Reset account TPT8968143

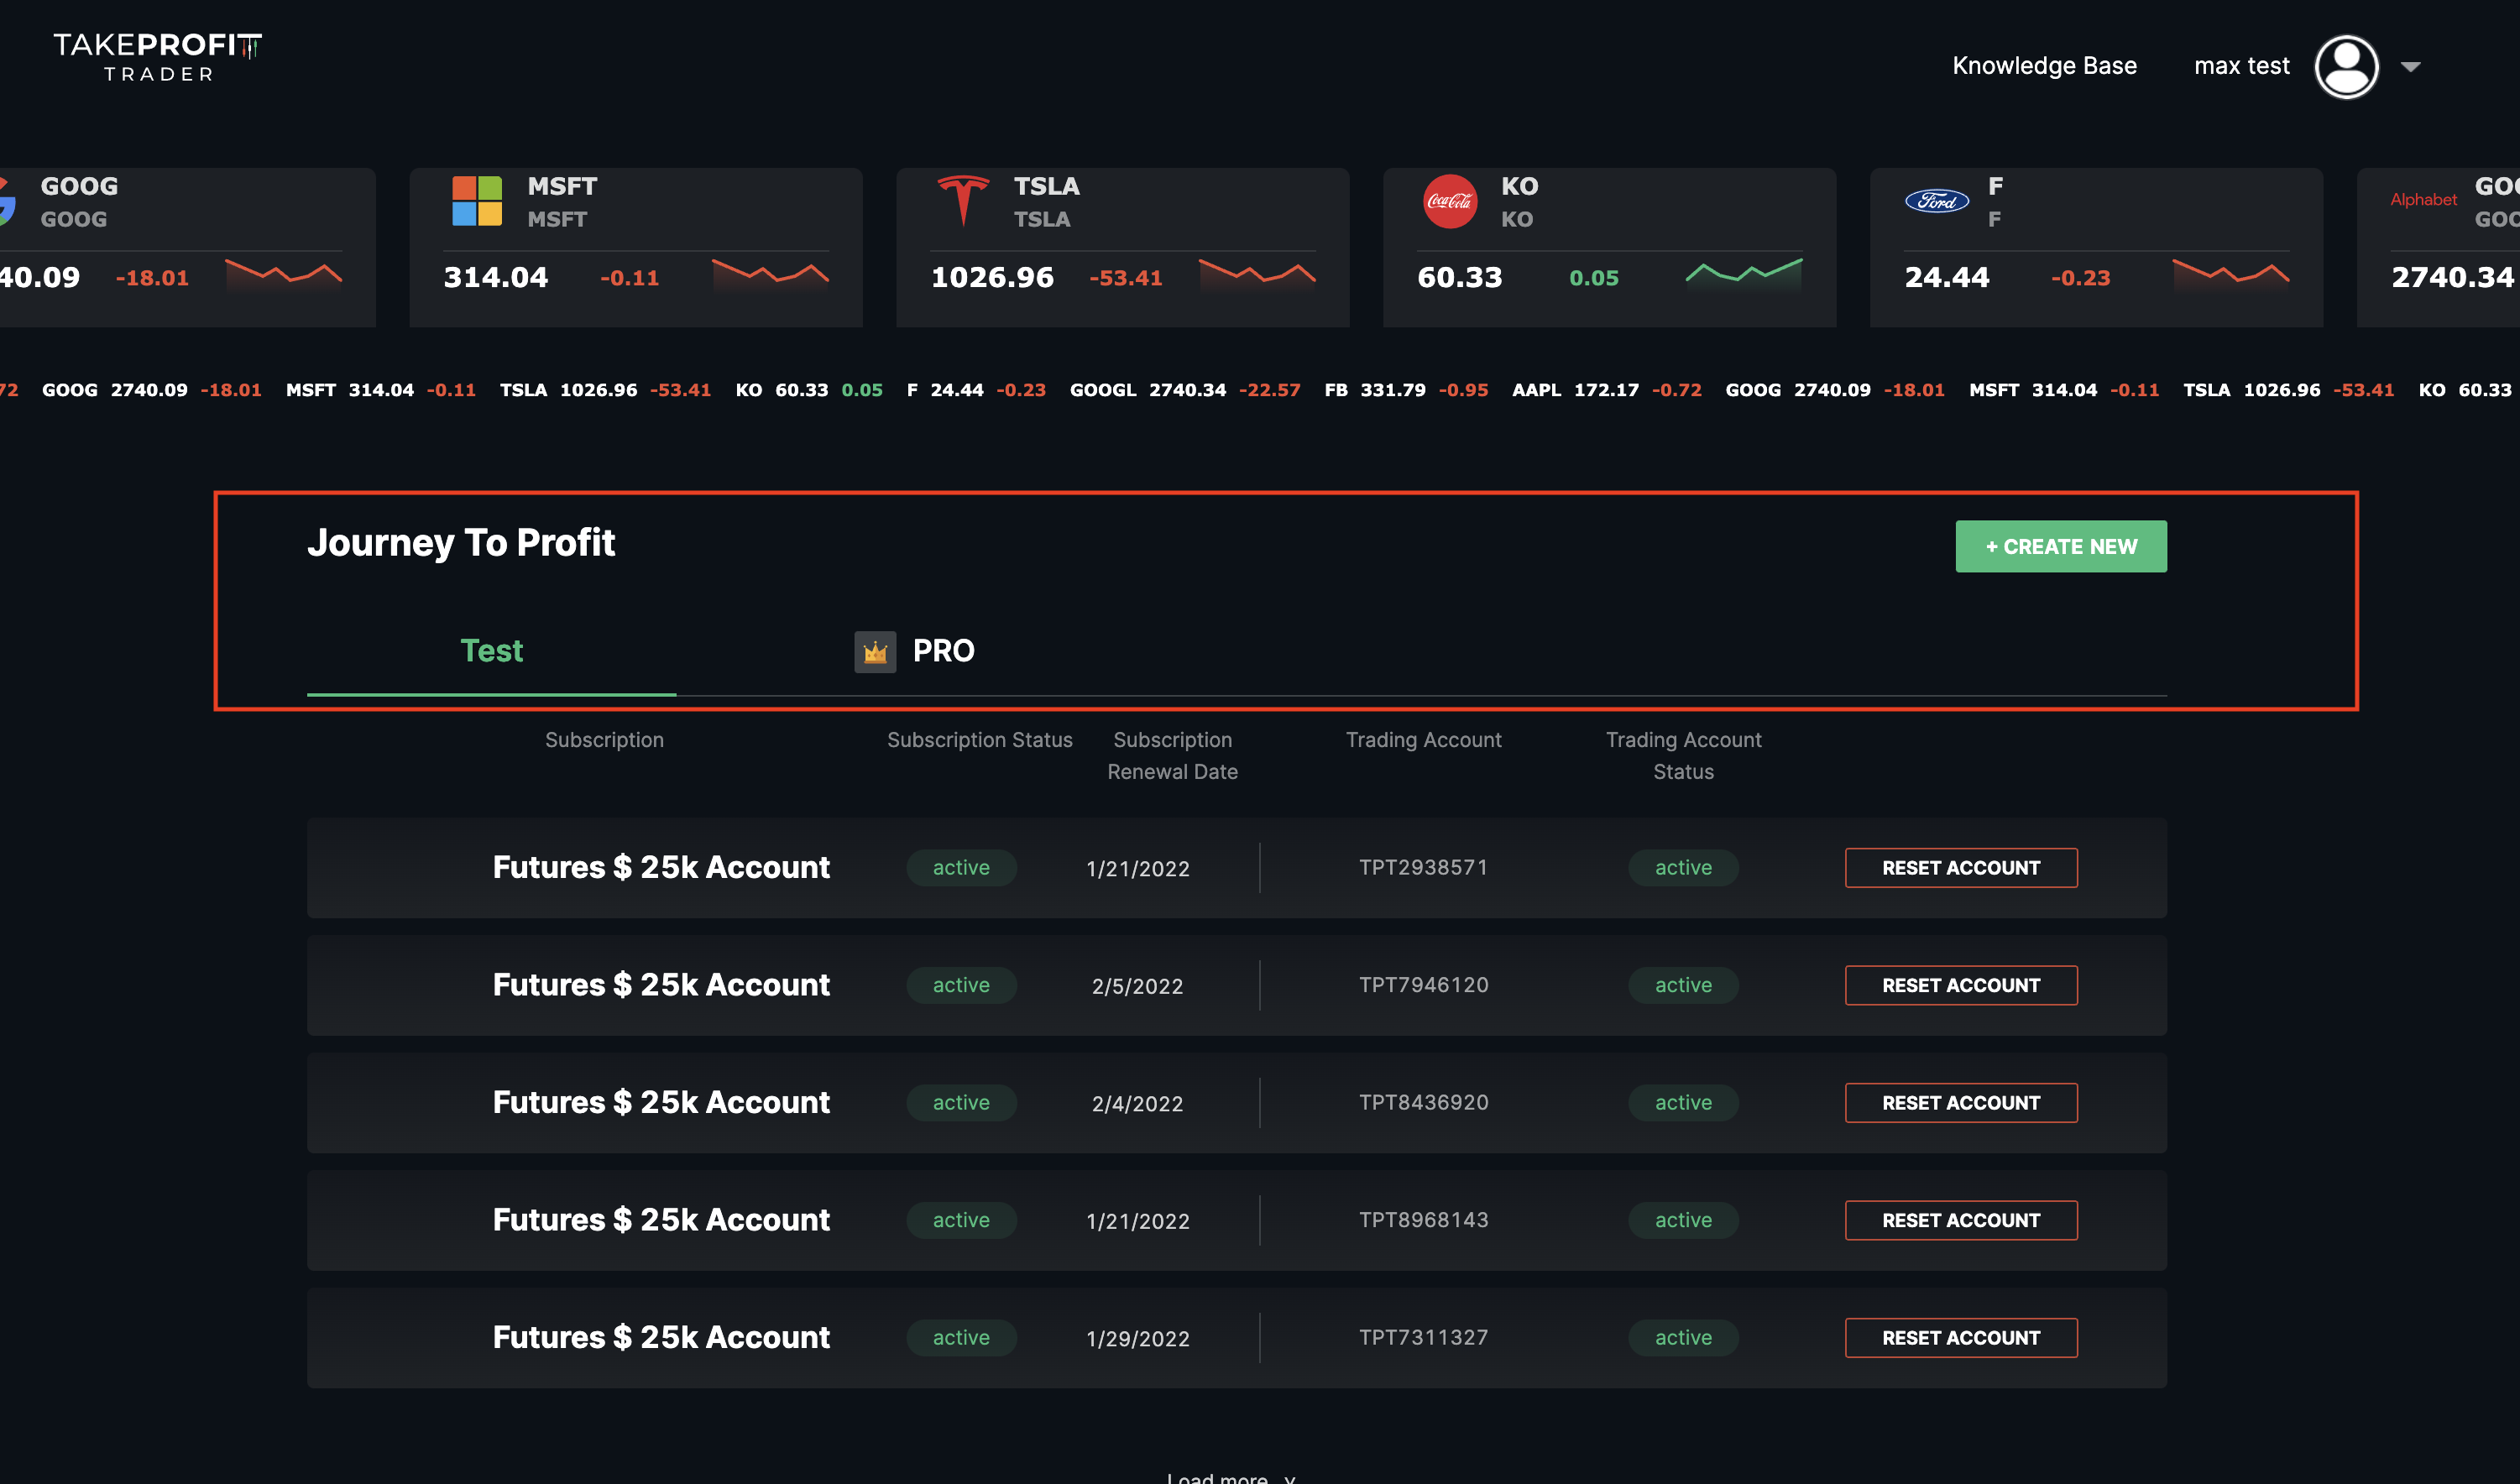click(1960, 1220)
